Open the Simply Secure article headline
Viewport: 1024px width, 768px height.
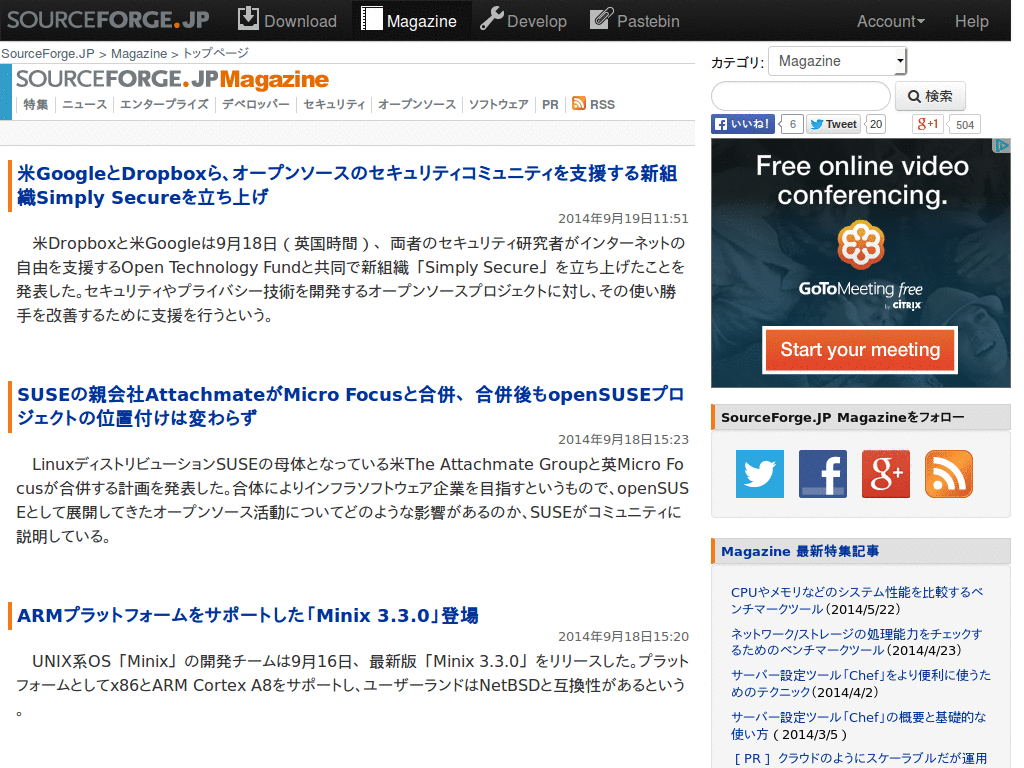coord(347,185)
